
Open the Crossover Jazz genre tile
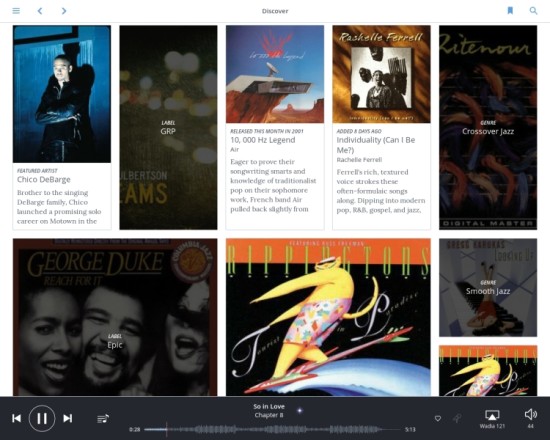pos(488,128)
